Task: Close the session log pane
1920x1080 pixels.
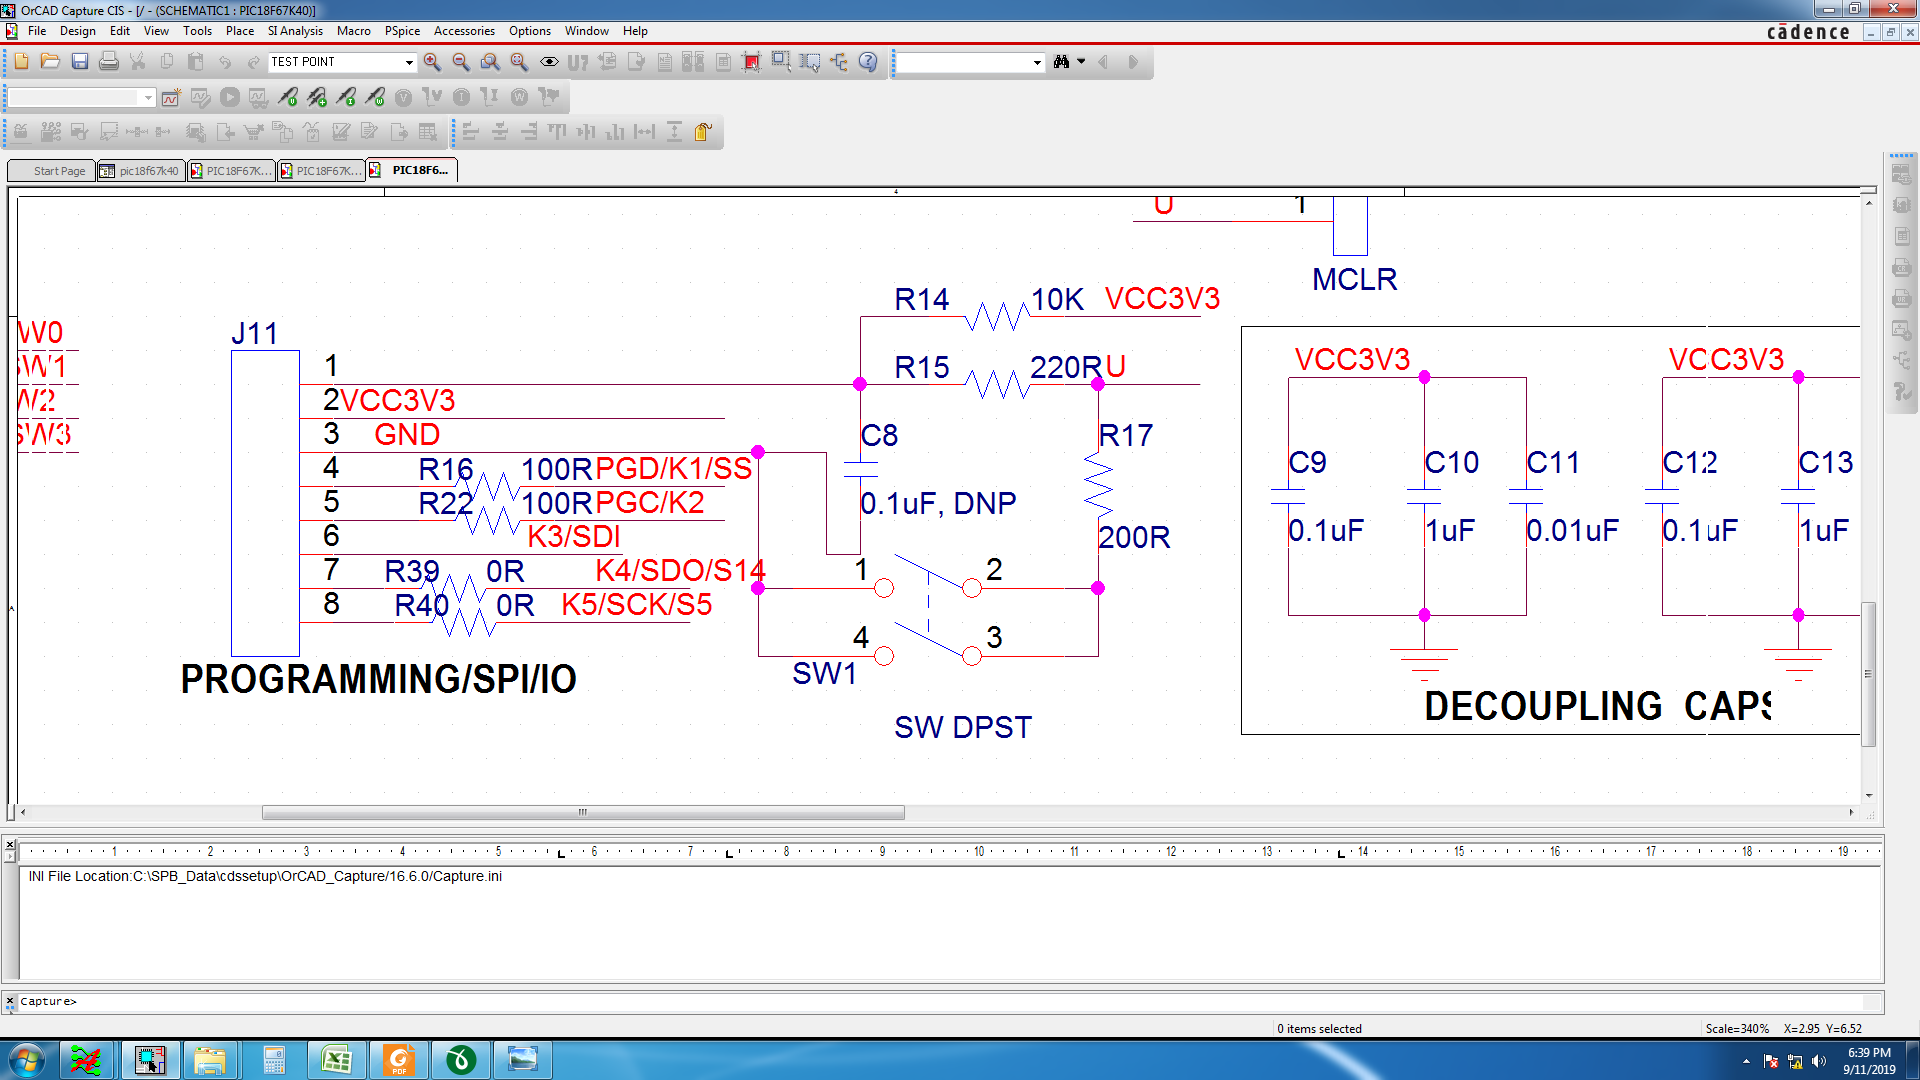Action: pyautogui.click(x=10, y=845)
